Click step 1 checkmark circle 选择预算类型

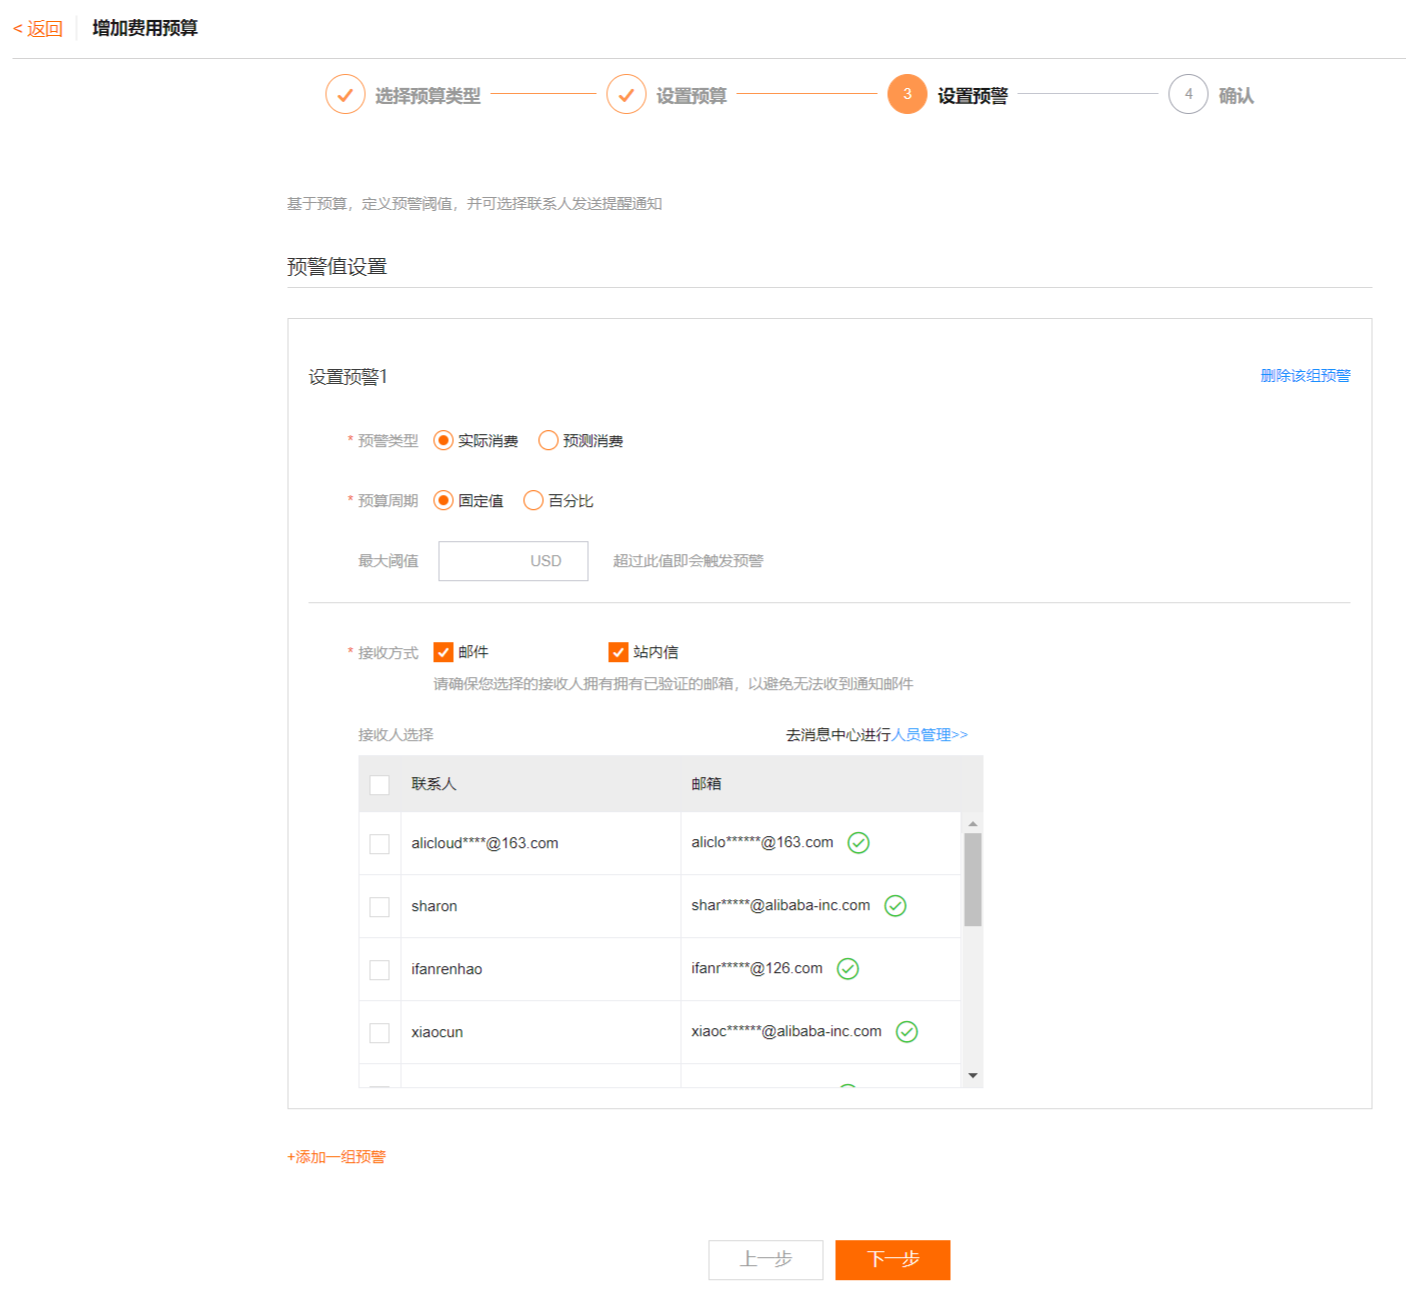345,95
